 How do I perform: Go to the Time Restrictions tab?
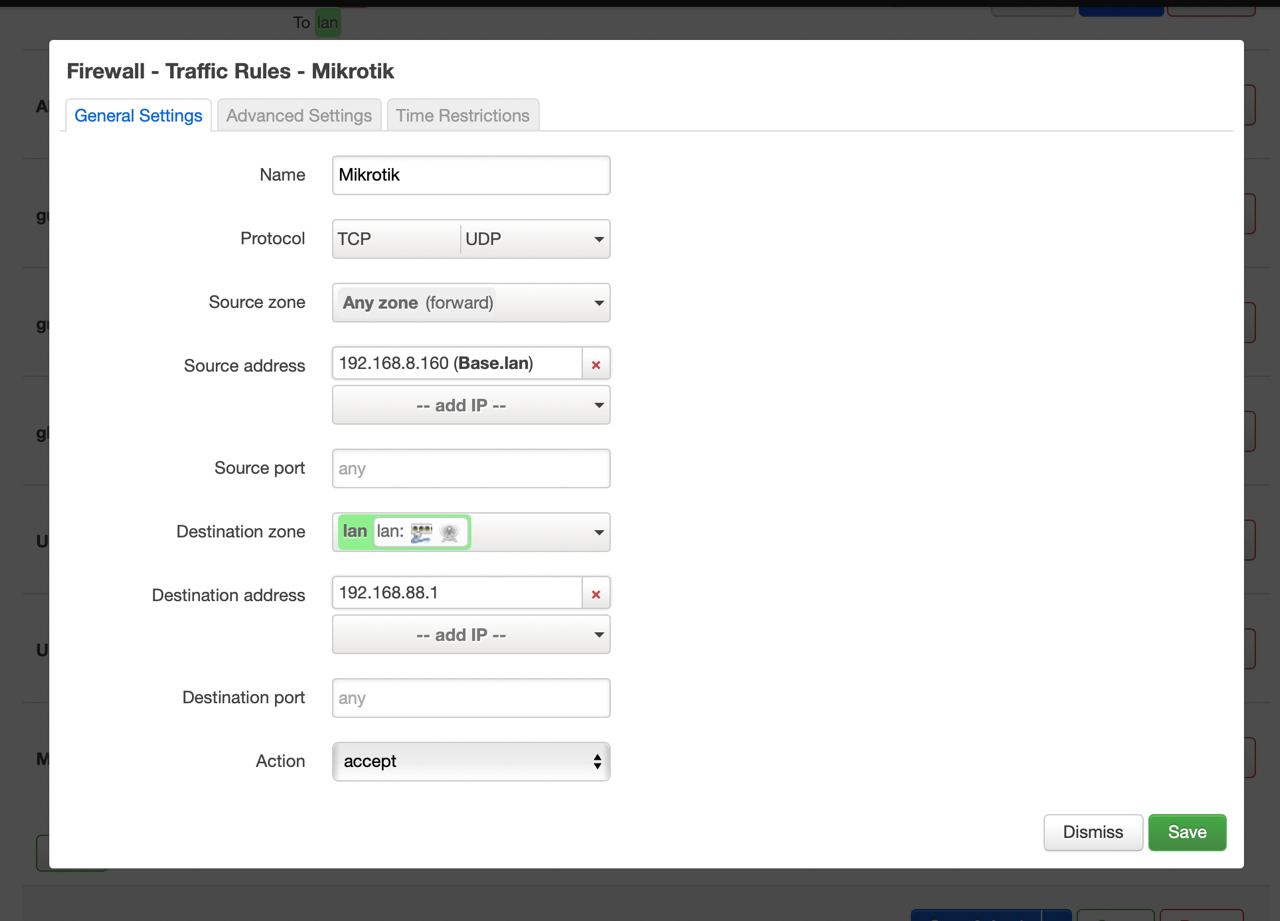click(x=463, y=115)
